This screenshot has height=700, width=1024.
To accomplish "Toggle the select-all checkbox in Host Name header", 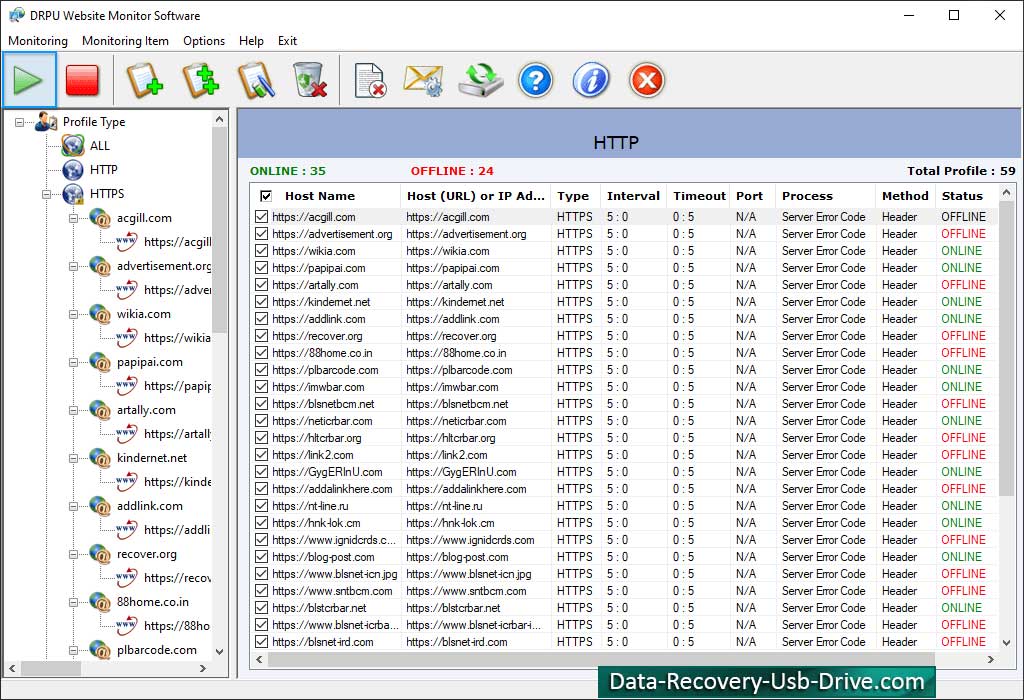I will [x=266, y=196].
